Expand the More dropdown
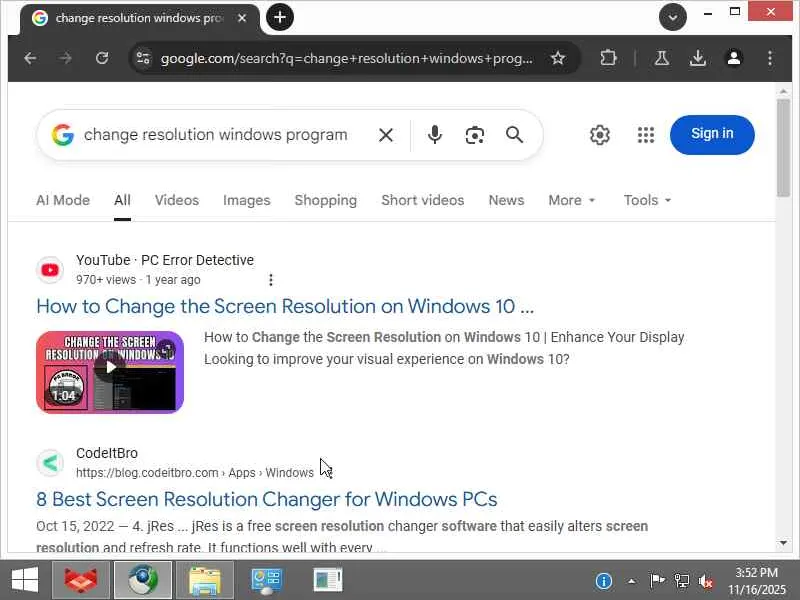The width and height of the screenshot is (800, 600). tap(571, 200)
